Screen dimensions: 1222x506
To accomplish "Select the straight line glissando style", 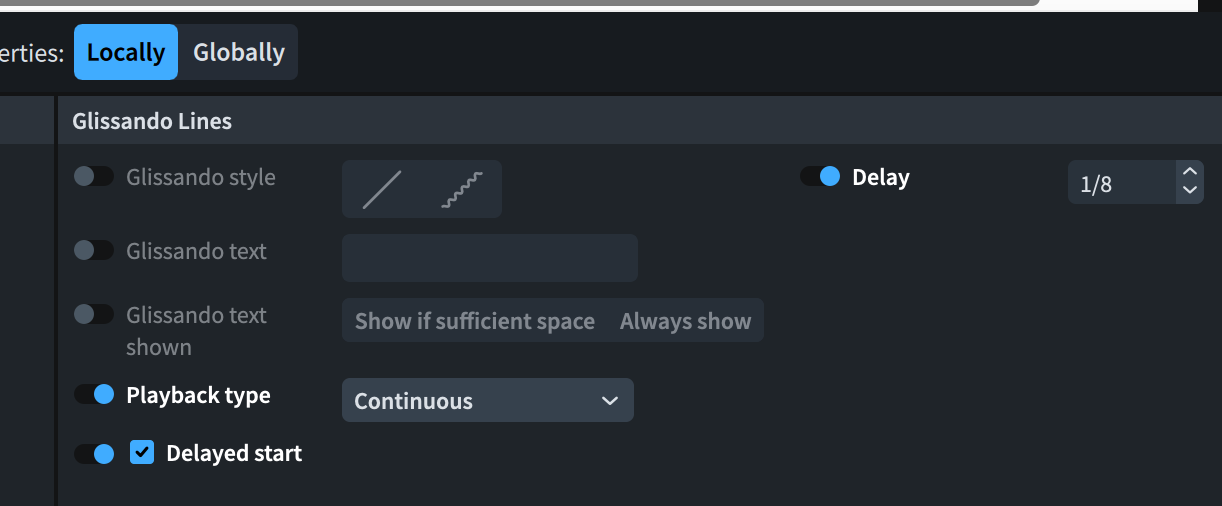I will tap(381, 189).
